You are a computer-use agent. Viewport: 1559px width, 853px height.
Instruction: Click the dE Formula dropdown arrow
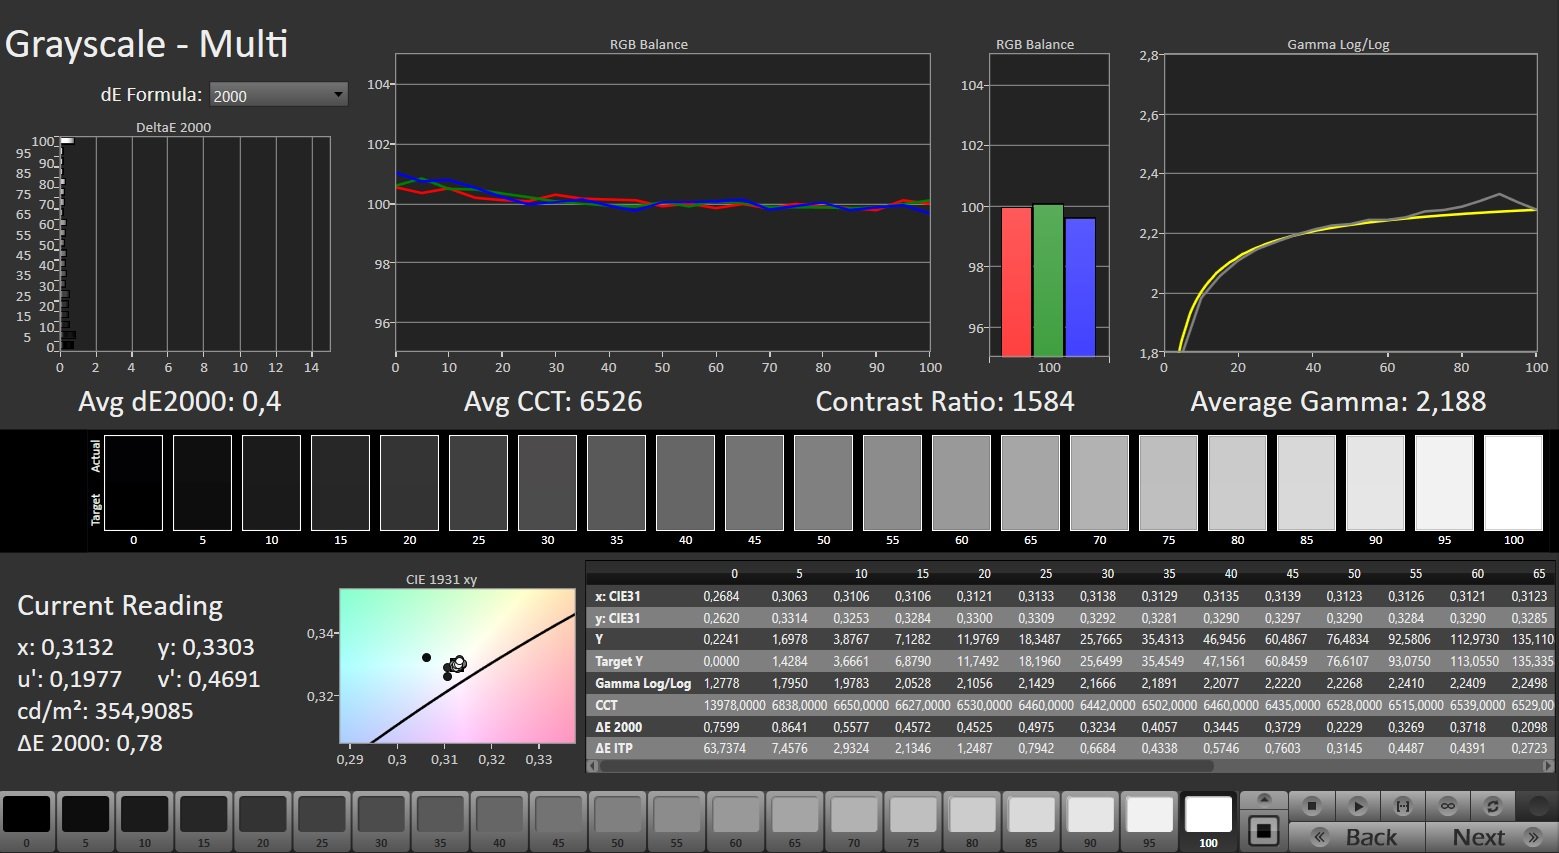338,95
